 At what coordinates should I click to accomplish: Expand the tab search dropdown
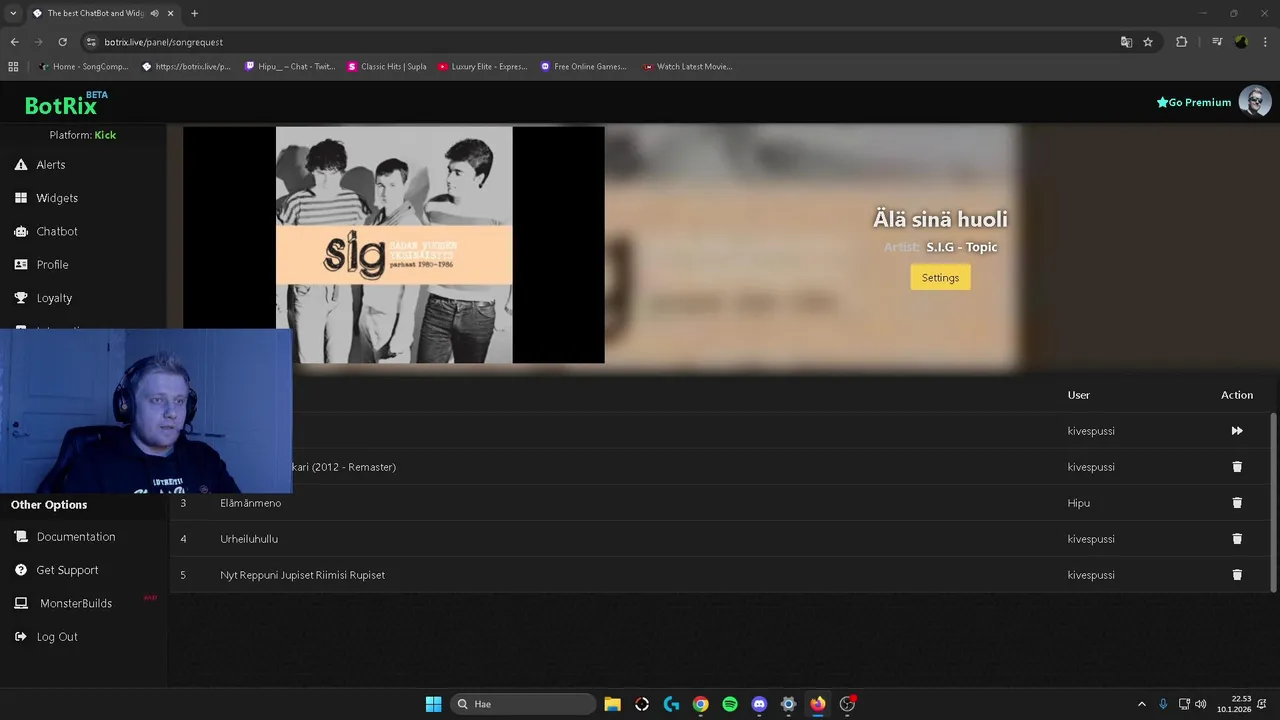(x=13, y=13)
